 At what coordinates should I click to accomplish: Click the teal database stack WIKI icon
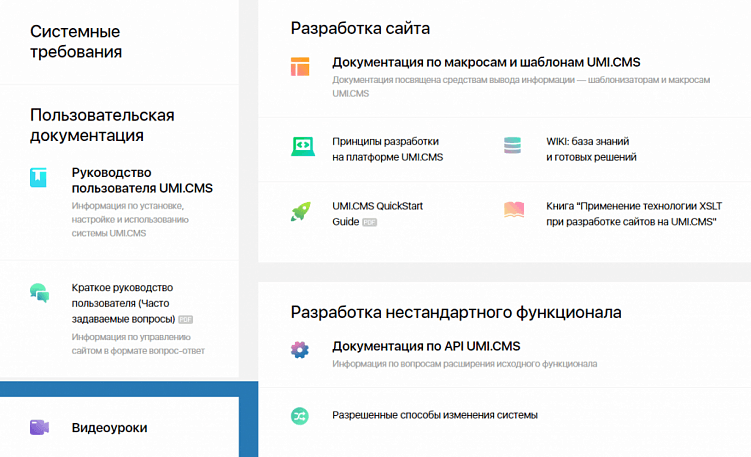click(512, 145)
